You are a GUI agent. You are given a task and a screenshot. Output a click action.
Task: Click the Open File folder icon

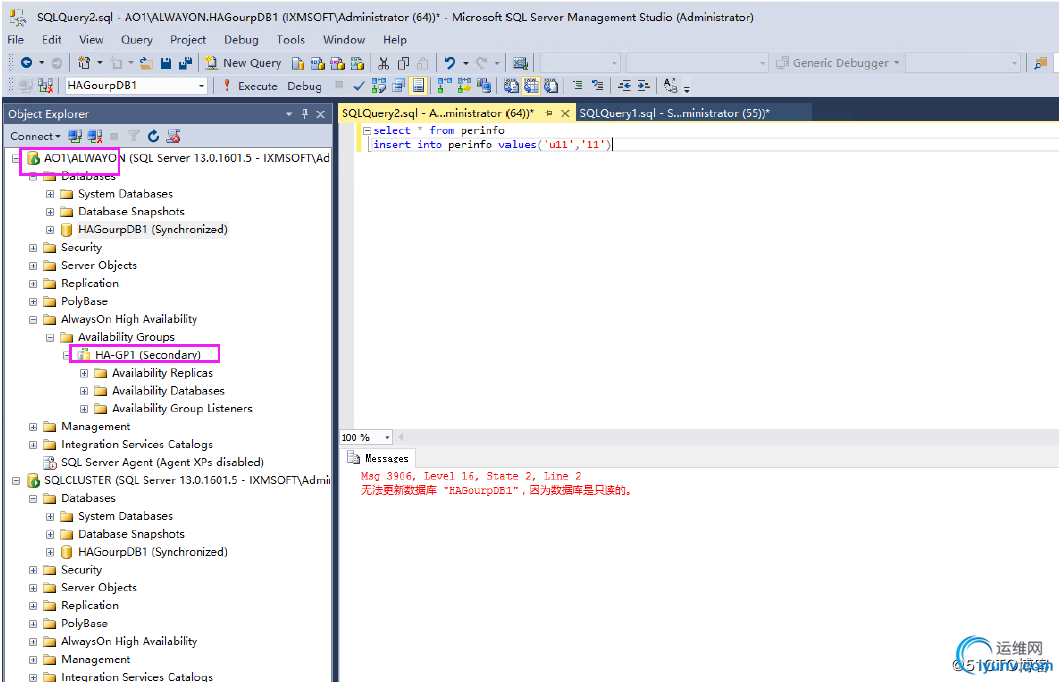click(146, 63)
